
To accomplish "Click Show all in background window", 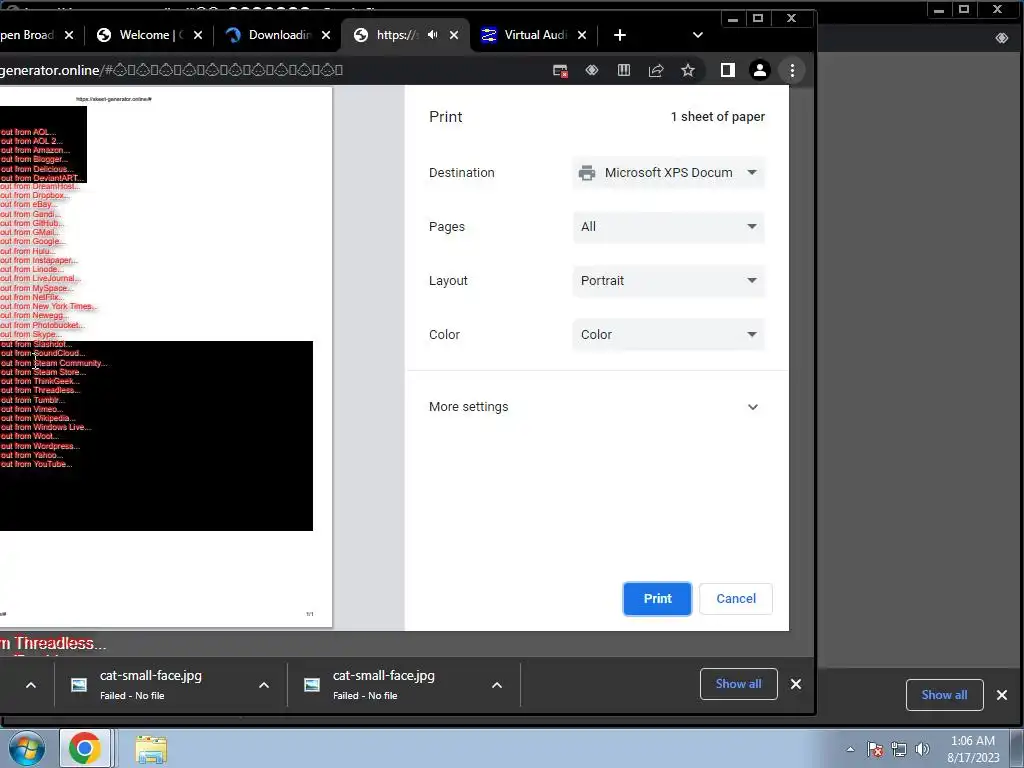I will point(944,695).
